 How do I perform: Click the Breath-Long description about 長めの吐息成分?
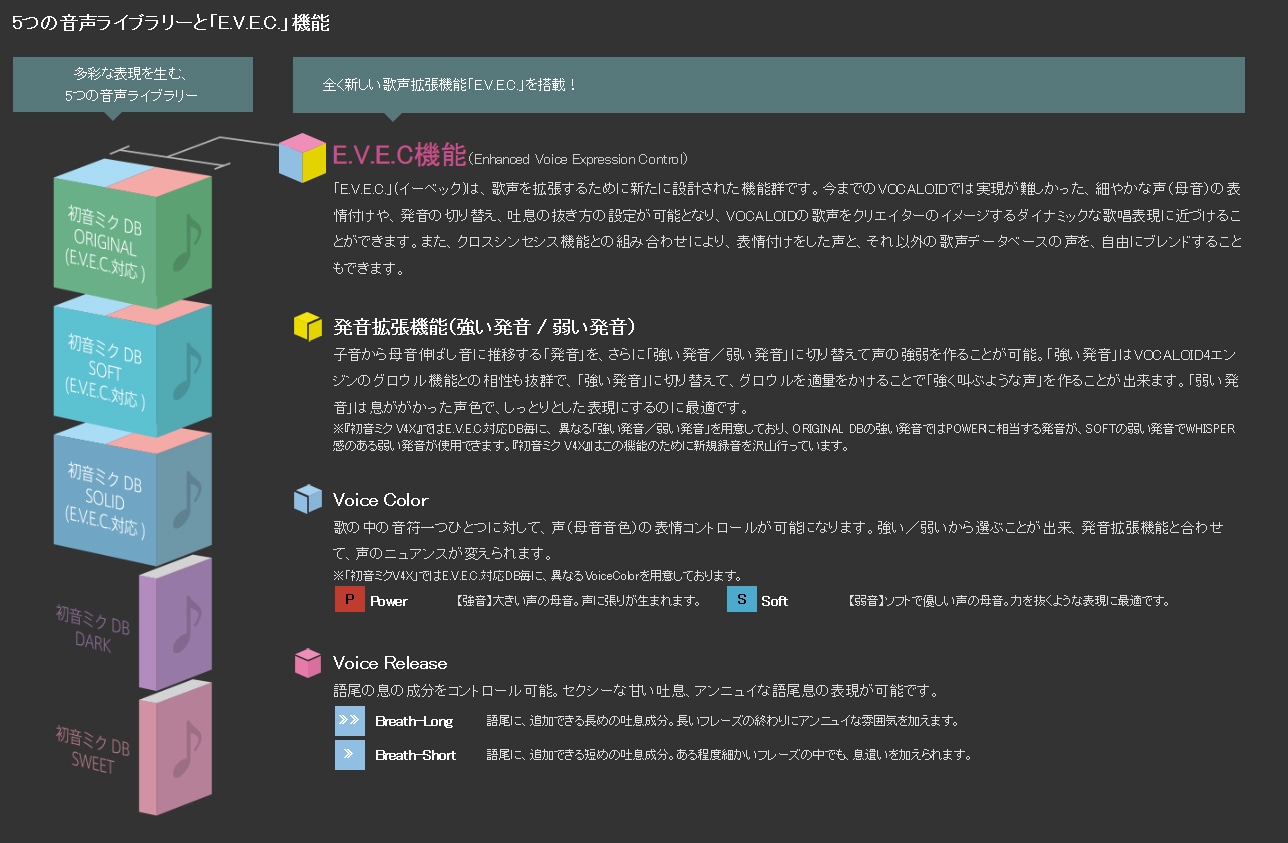(723, 721)
